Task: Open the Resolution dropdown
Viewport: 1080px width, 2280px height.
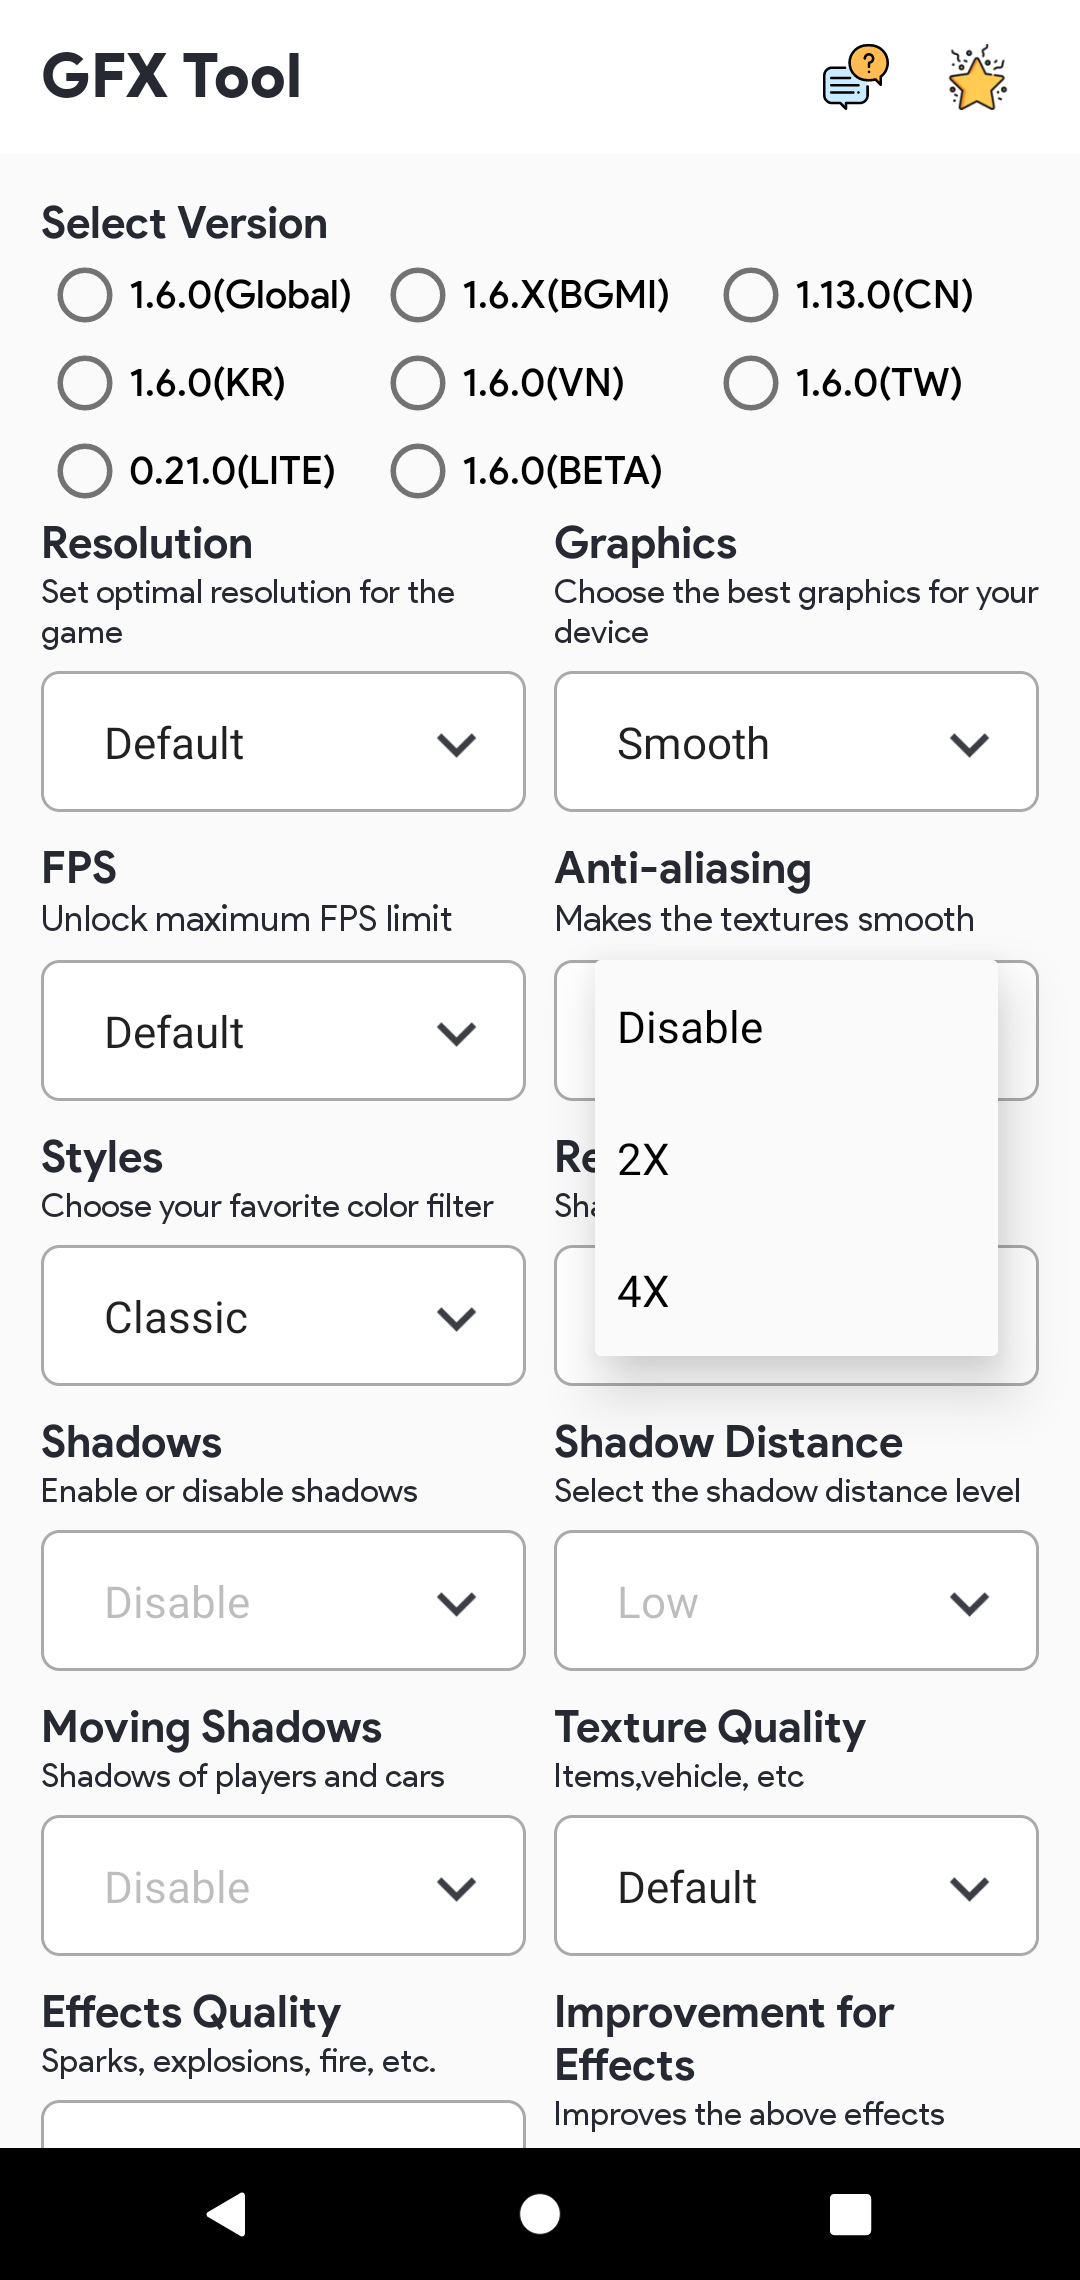Action: pos(283,742)
